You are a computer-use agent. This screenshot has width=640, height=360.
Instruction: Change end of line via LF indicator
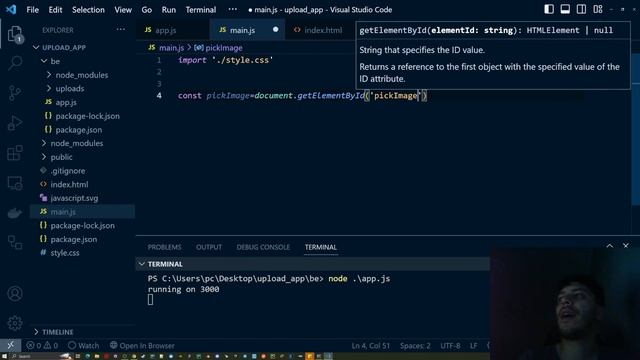point(473,345)
